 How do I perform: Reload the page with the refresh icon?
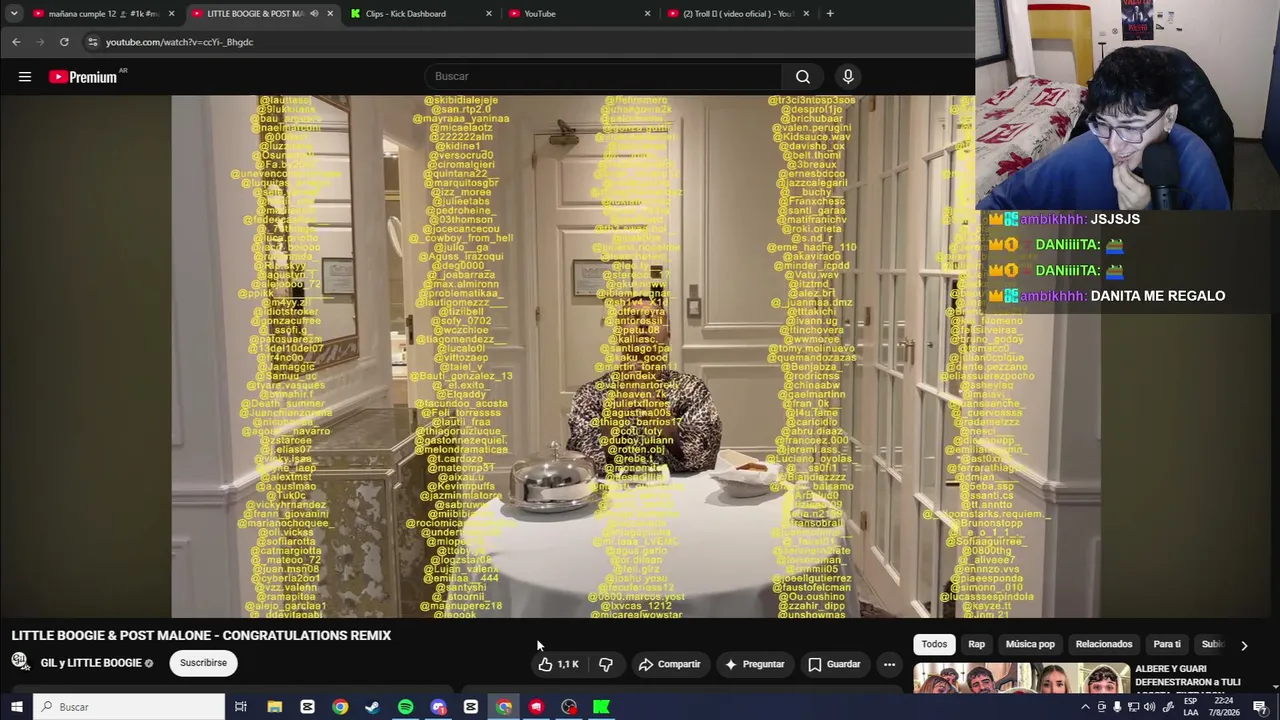click(64, 42)
